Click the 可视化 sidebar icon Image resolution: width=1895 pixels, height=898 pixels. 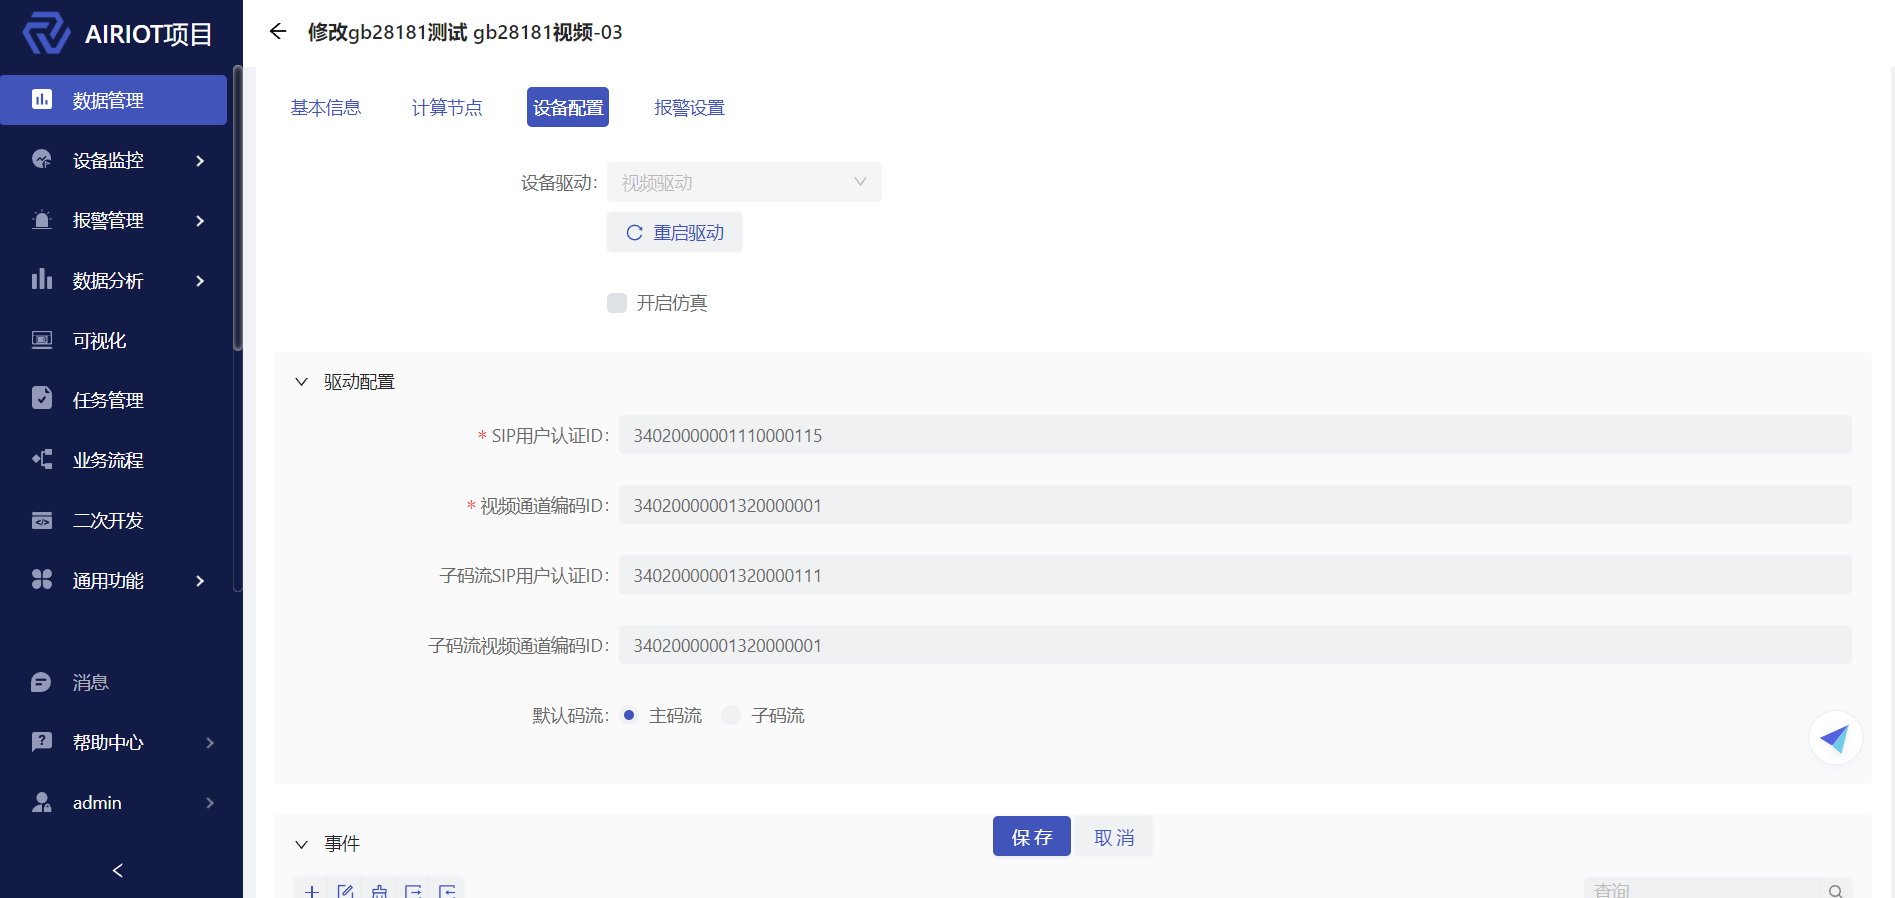(42, 339)
